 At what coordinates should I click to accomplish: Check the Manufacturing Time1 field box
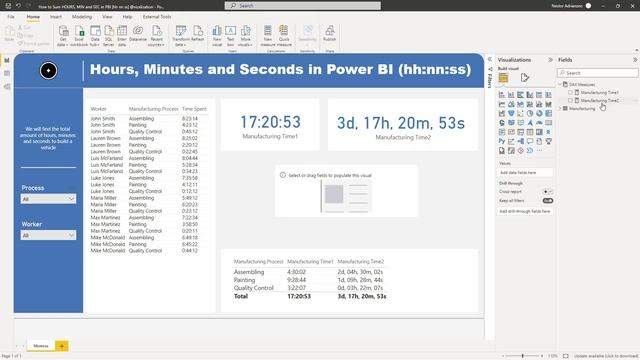(x=571, y=93)
